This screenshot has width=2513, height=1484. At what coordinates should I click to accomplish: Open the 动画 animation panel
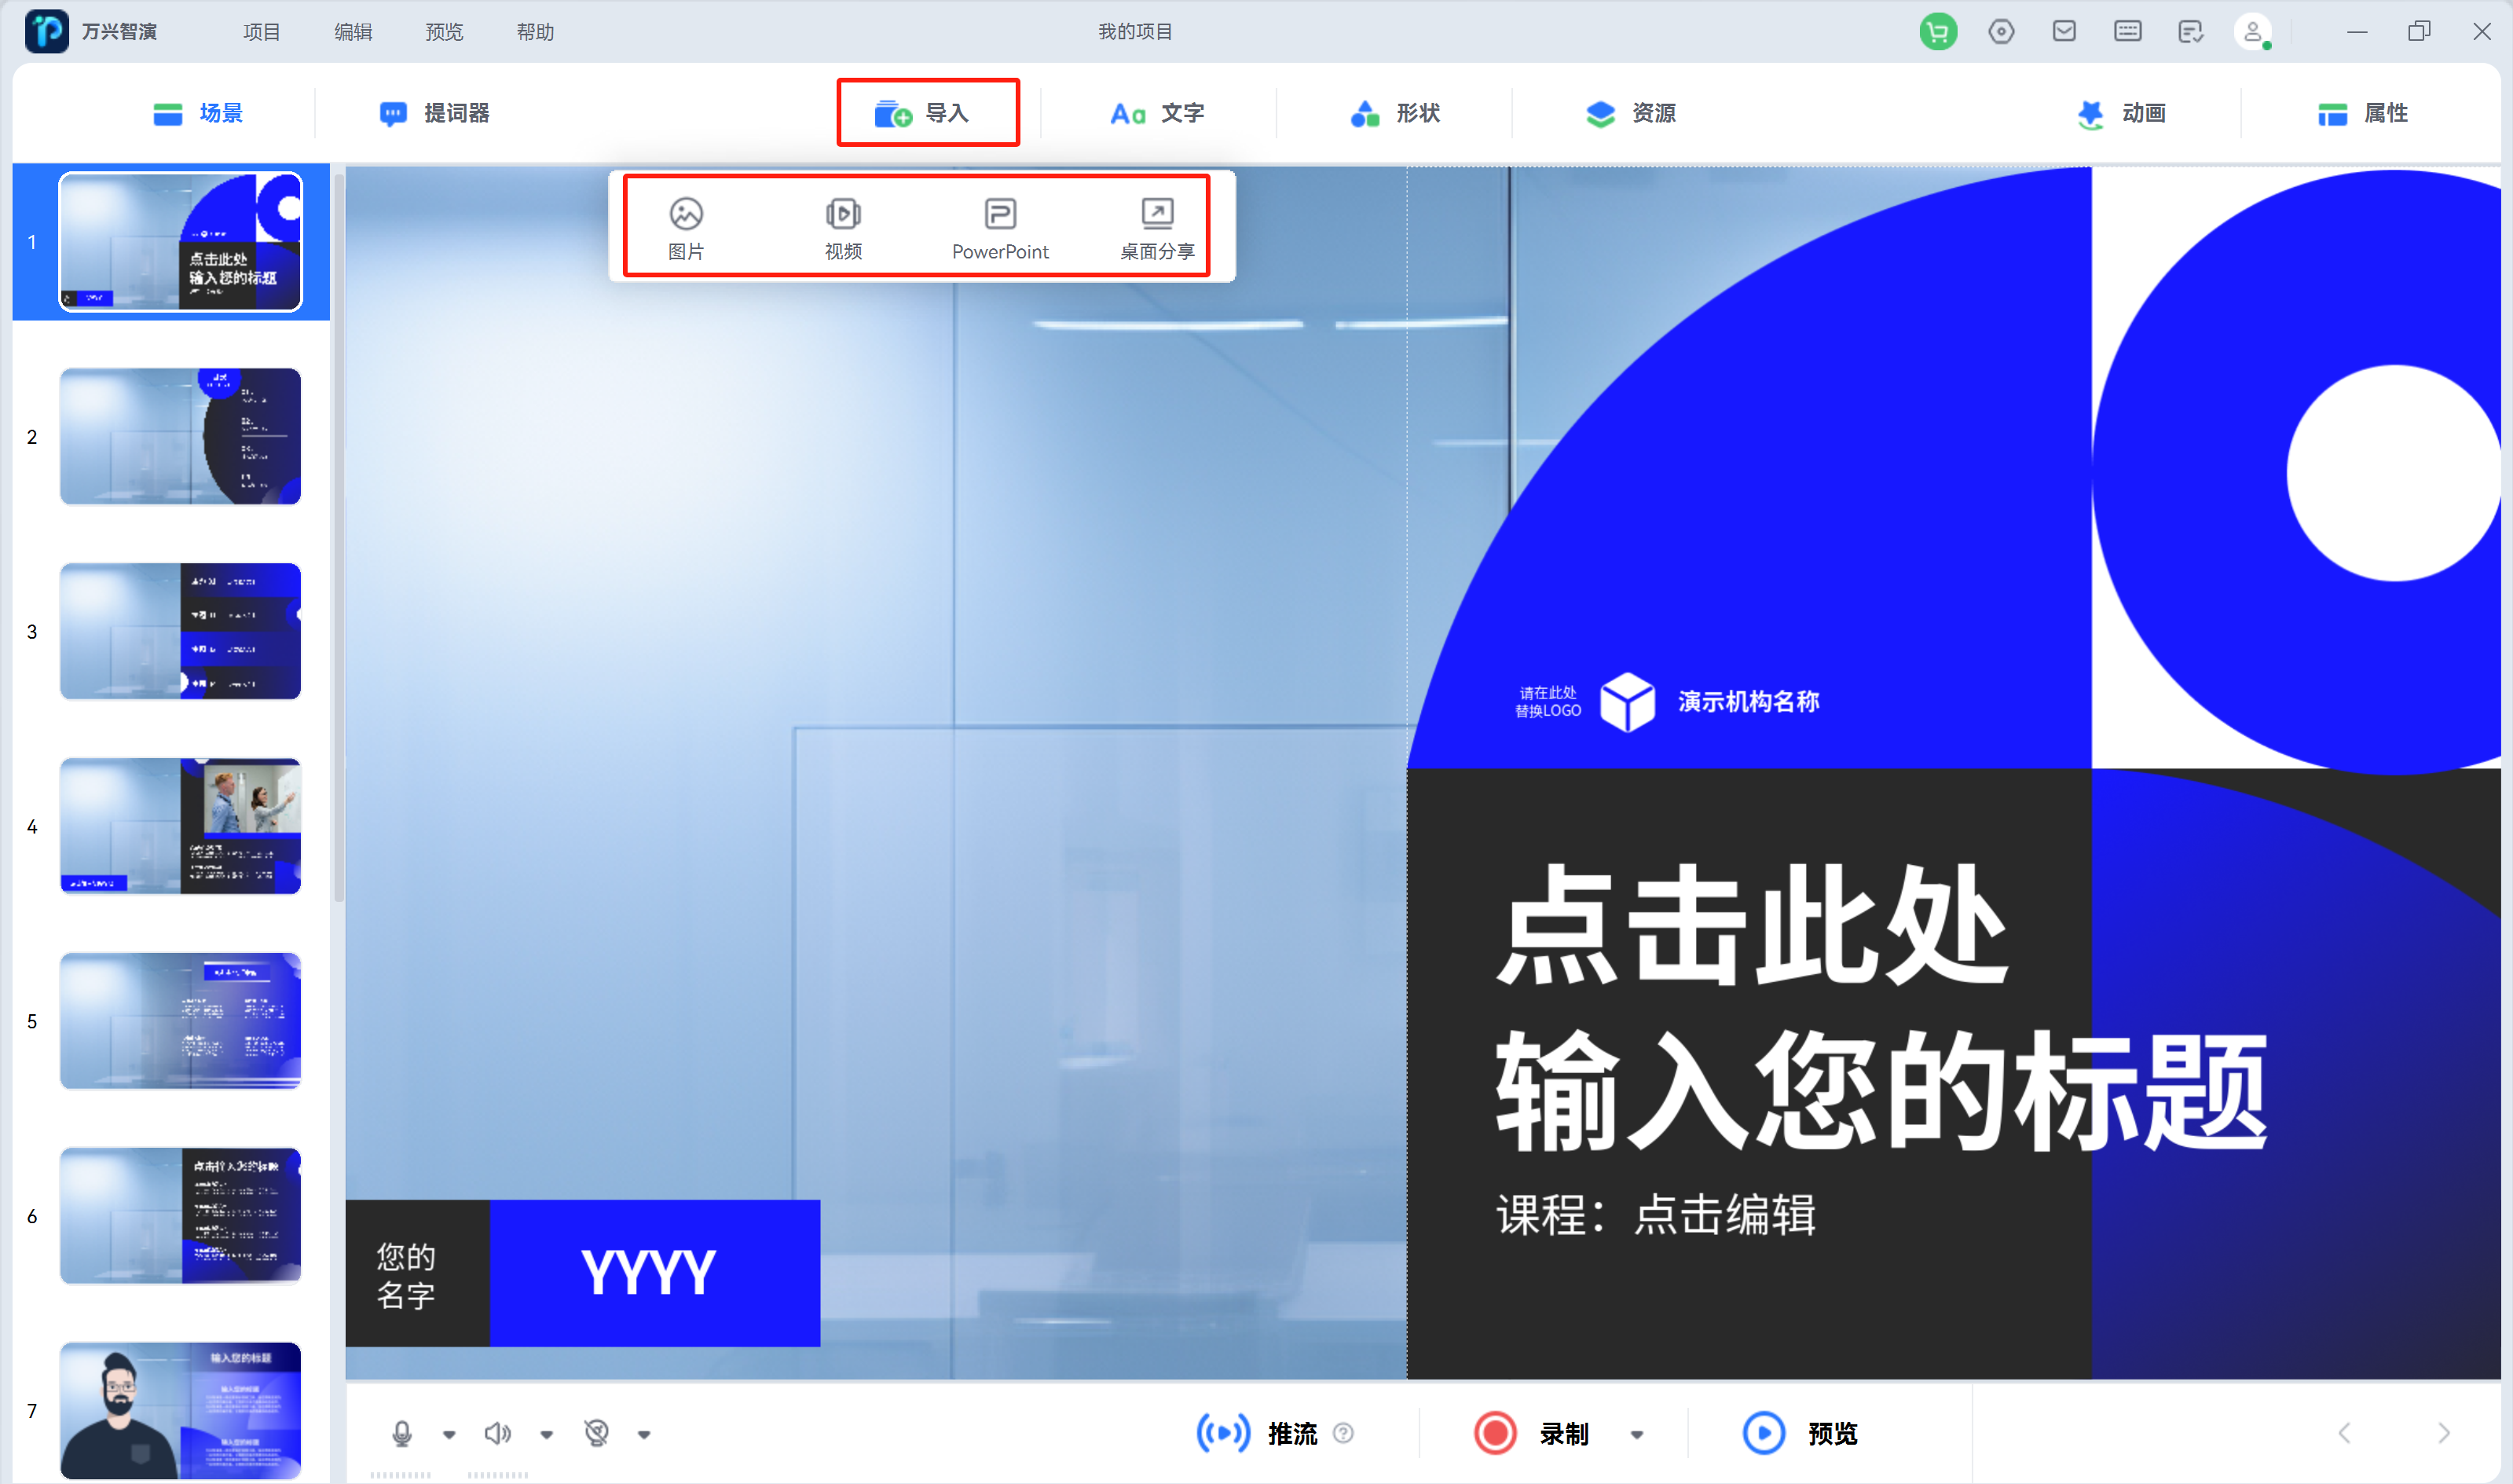2122,113
